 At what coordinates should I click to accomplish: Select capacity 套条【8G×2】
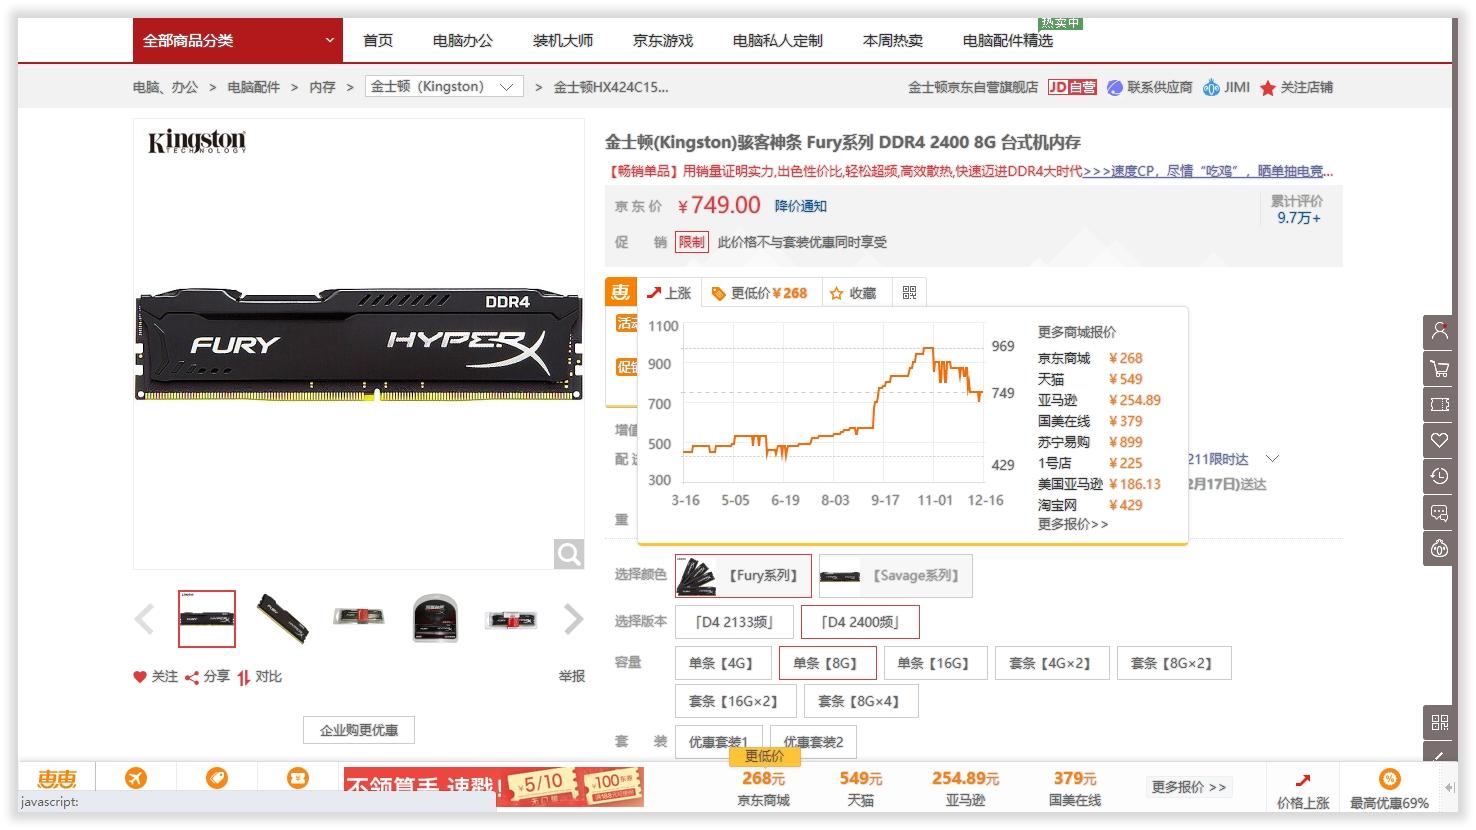coord(1173,663)
